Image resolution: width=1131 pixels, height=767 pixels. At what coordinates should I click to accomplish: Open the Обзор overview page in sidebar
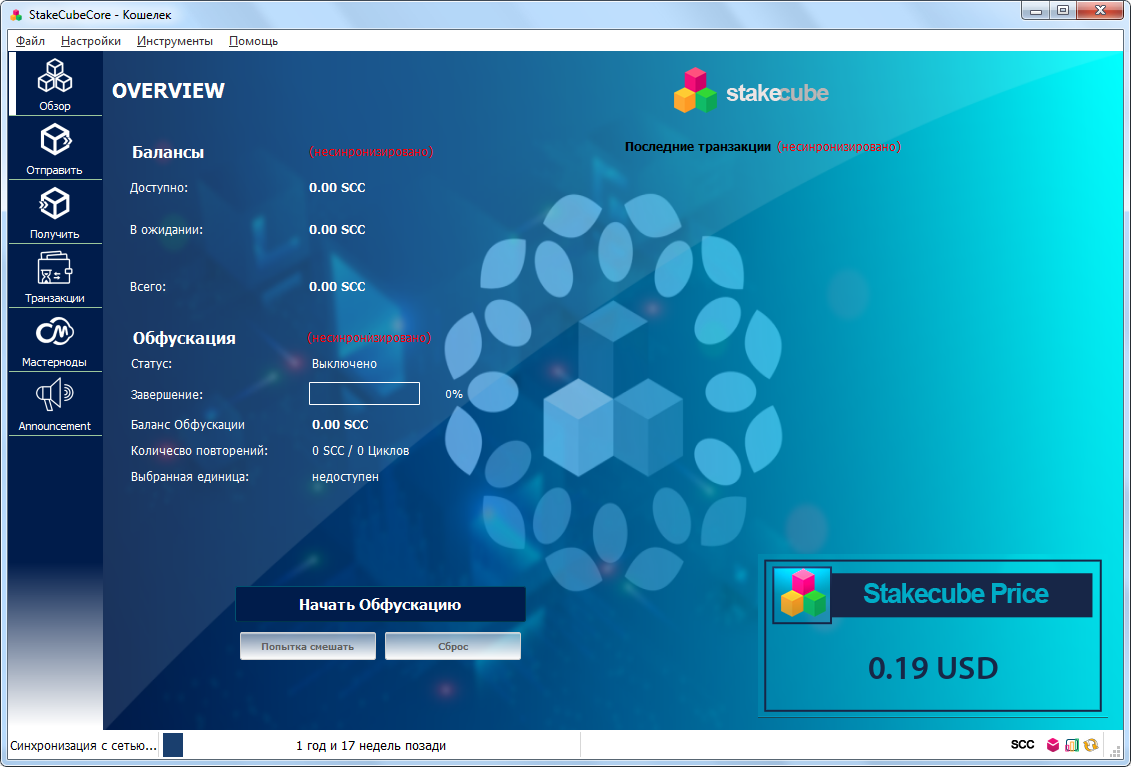[x=55, y=84]
